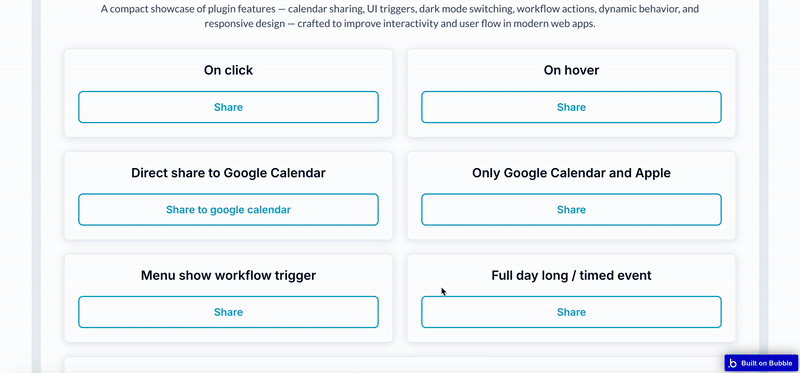Screen dimensions: 800x373
Task: Click Share to google calendar button
Action: [x=228, y=210]
